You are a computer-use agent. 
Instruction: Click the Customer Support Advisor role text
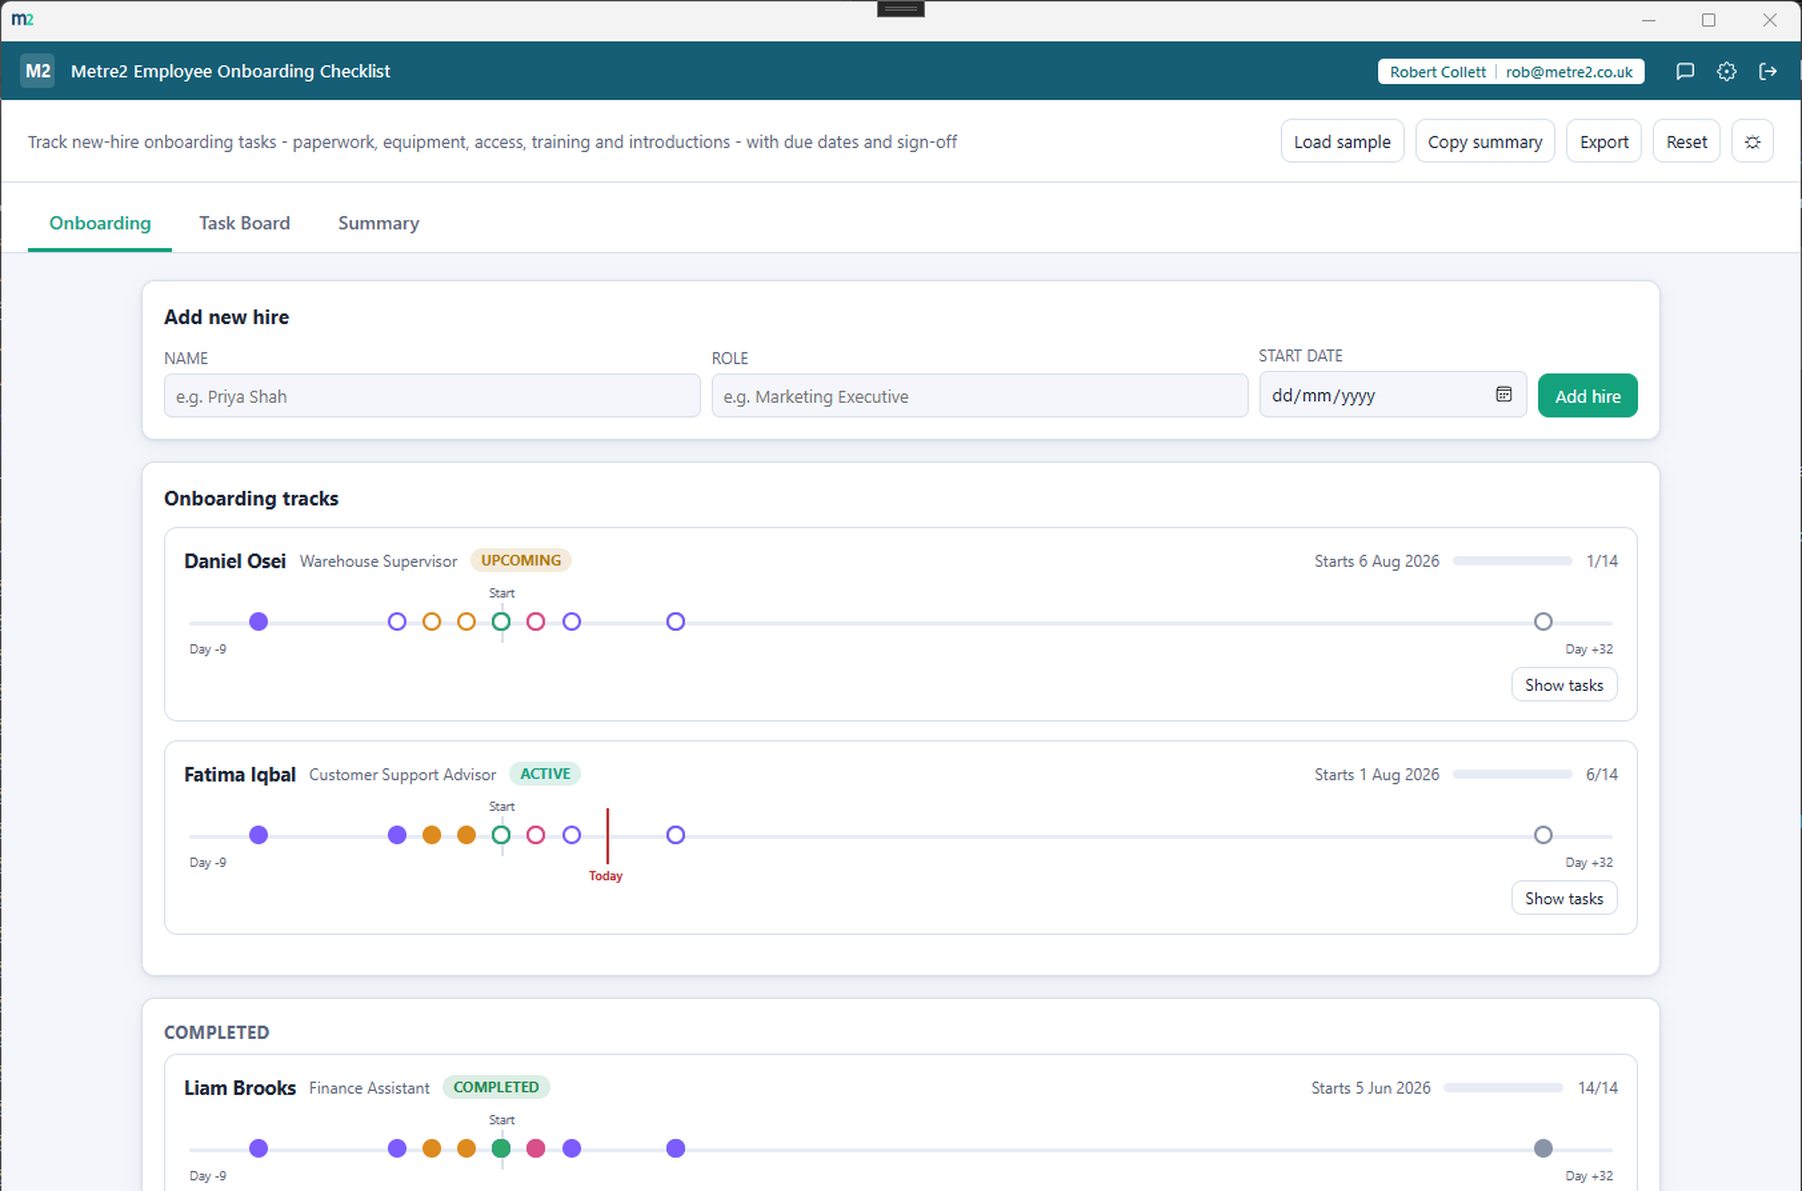tap(402, 775)
